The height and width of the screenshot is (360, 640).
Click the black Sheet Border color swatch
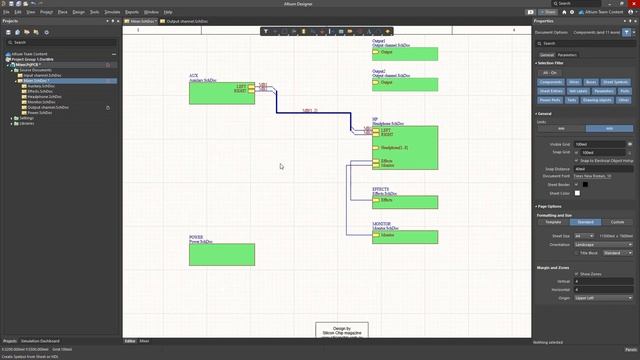[x=585, y=184]
